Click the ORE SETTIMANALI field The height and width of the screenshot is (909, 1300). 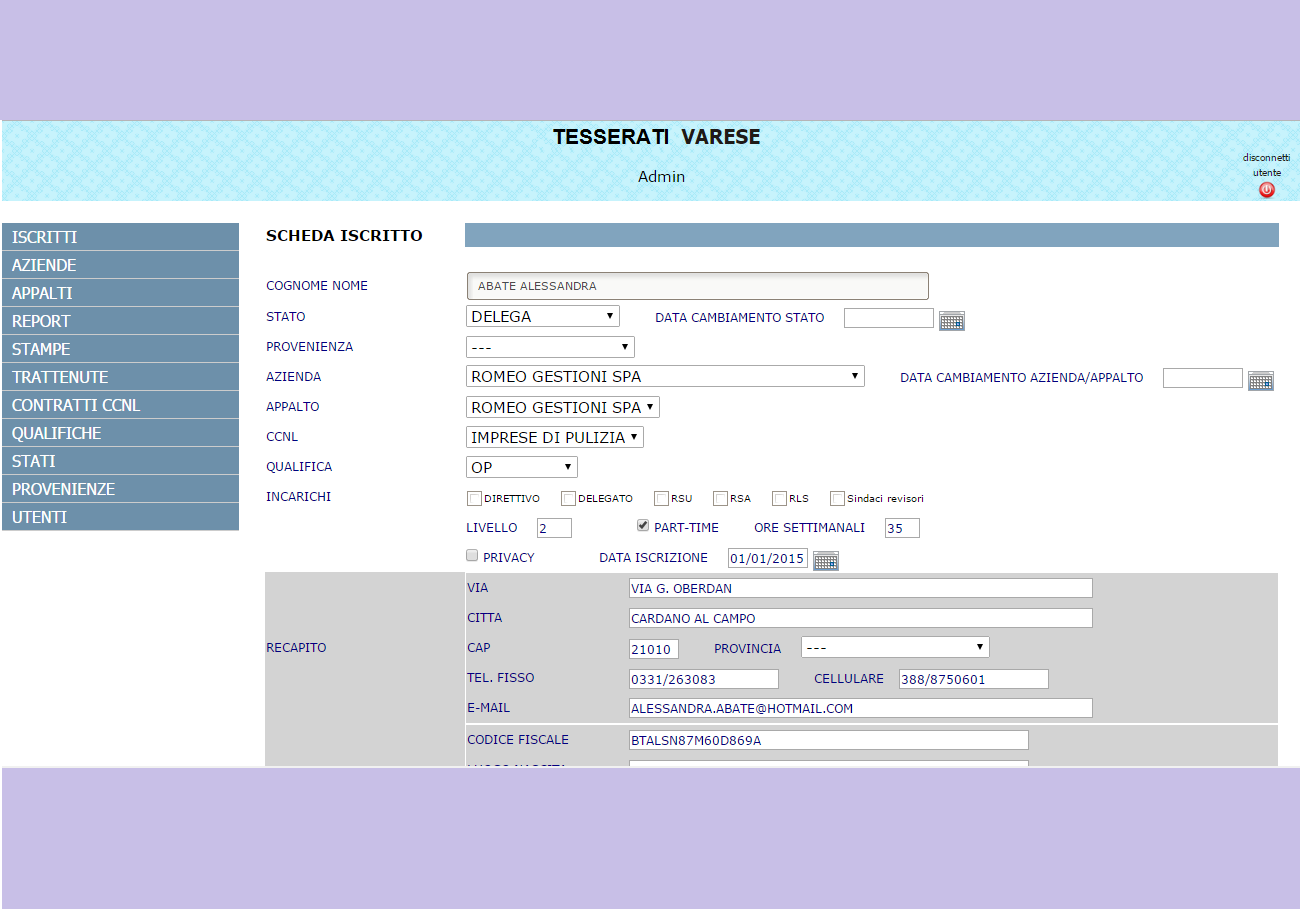click(x=902, y=528)
